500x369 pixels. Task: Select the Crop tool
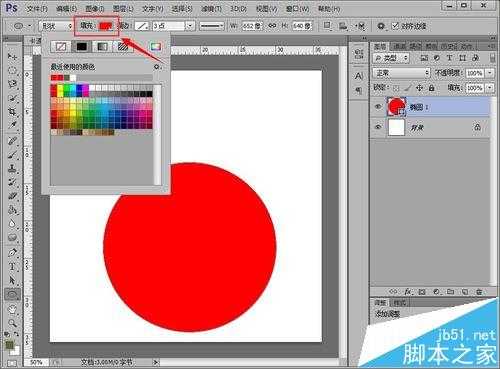coord(12,111)
